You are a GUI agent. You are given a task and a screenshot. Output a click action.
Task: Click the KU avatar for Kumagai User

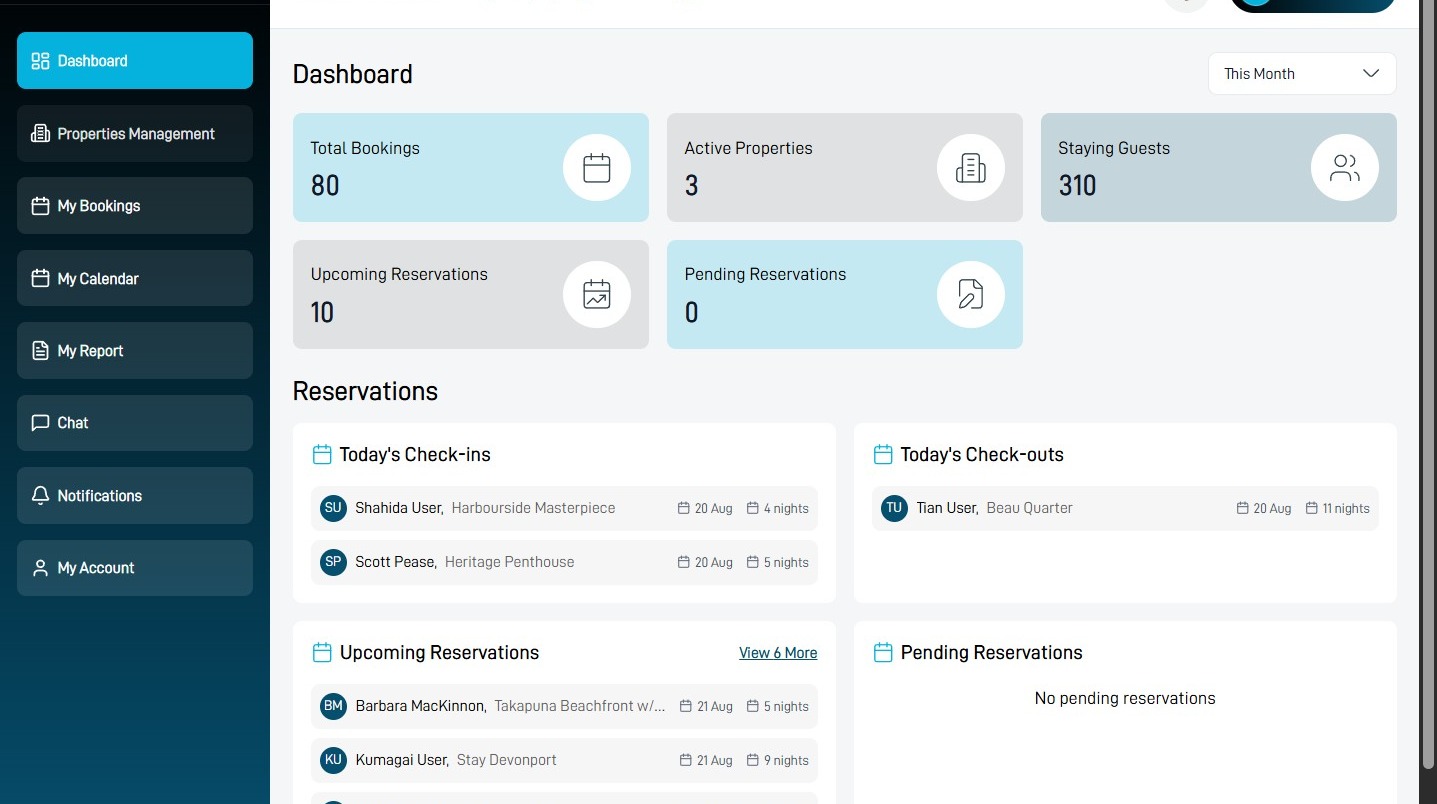334,760
